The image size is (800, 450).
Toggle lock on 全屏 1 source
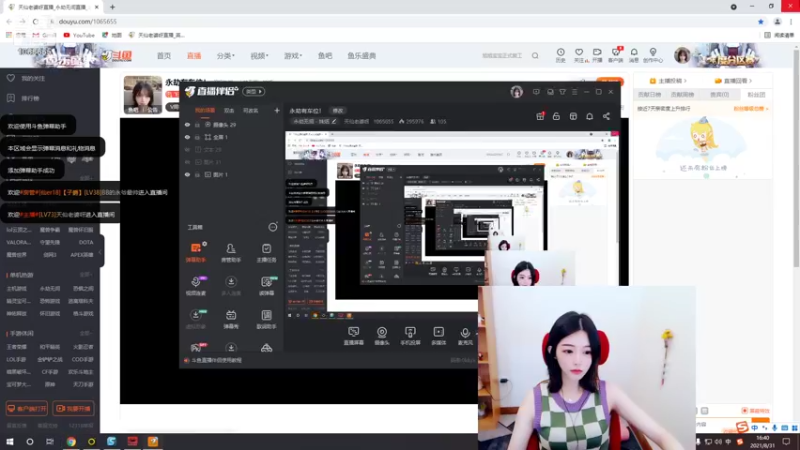coord(197,137)
